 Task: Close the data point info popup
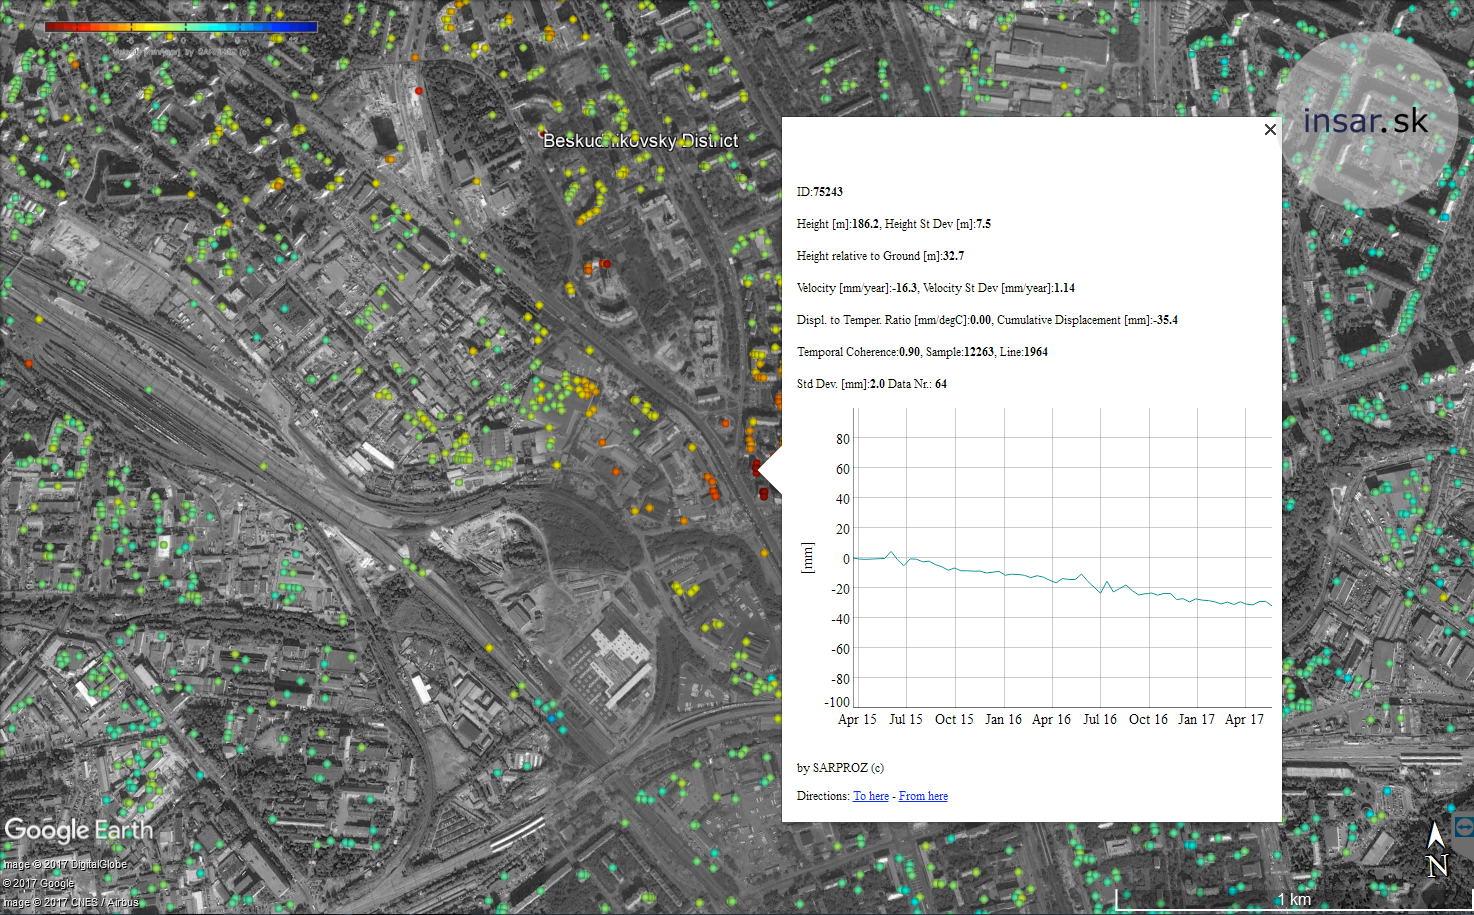tap(1270, 130)
